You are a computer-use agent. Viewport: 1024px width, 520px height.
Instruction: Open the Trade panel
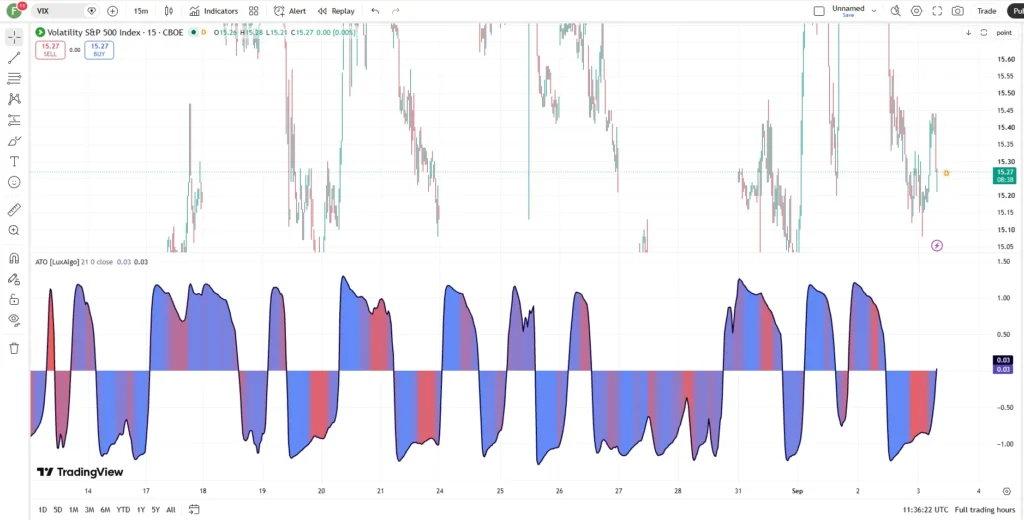986,11
